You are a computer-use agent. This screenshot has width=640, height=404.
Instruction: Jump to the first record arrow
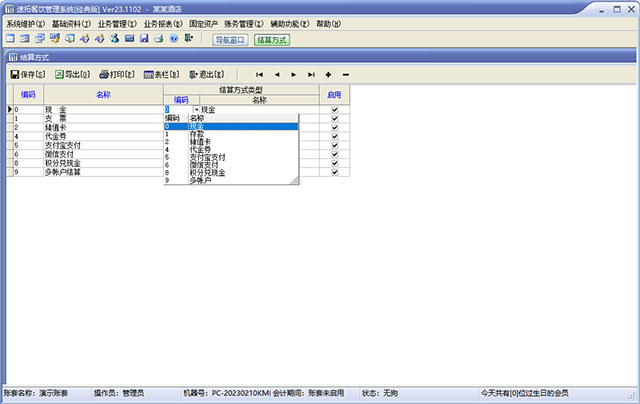(x=260, y=75)
